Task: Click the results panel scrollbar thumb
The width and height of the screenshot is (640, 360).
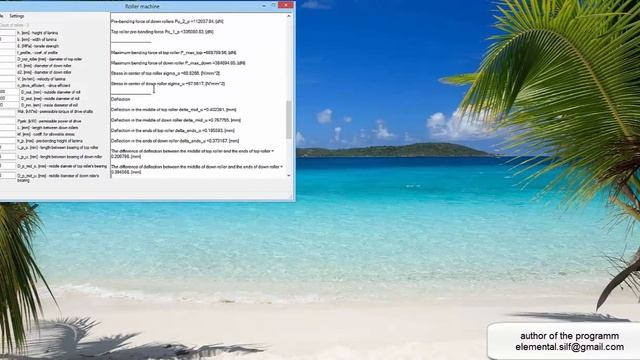Action: (289, 120)
